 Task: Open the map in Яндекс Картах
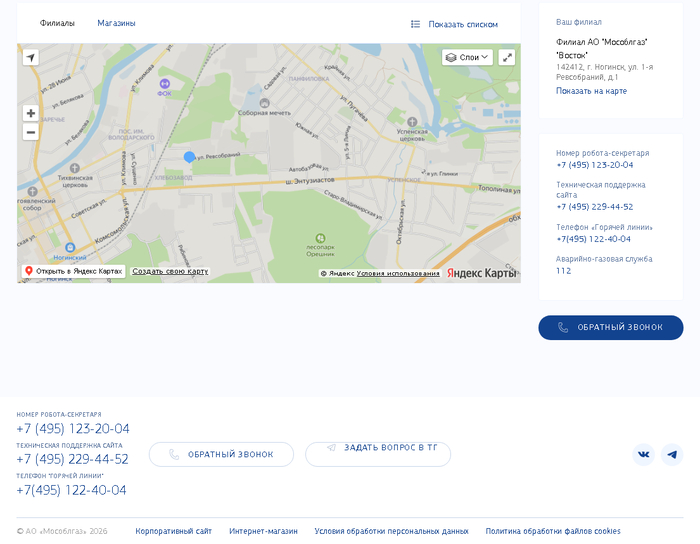74,271
